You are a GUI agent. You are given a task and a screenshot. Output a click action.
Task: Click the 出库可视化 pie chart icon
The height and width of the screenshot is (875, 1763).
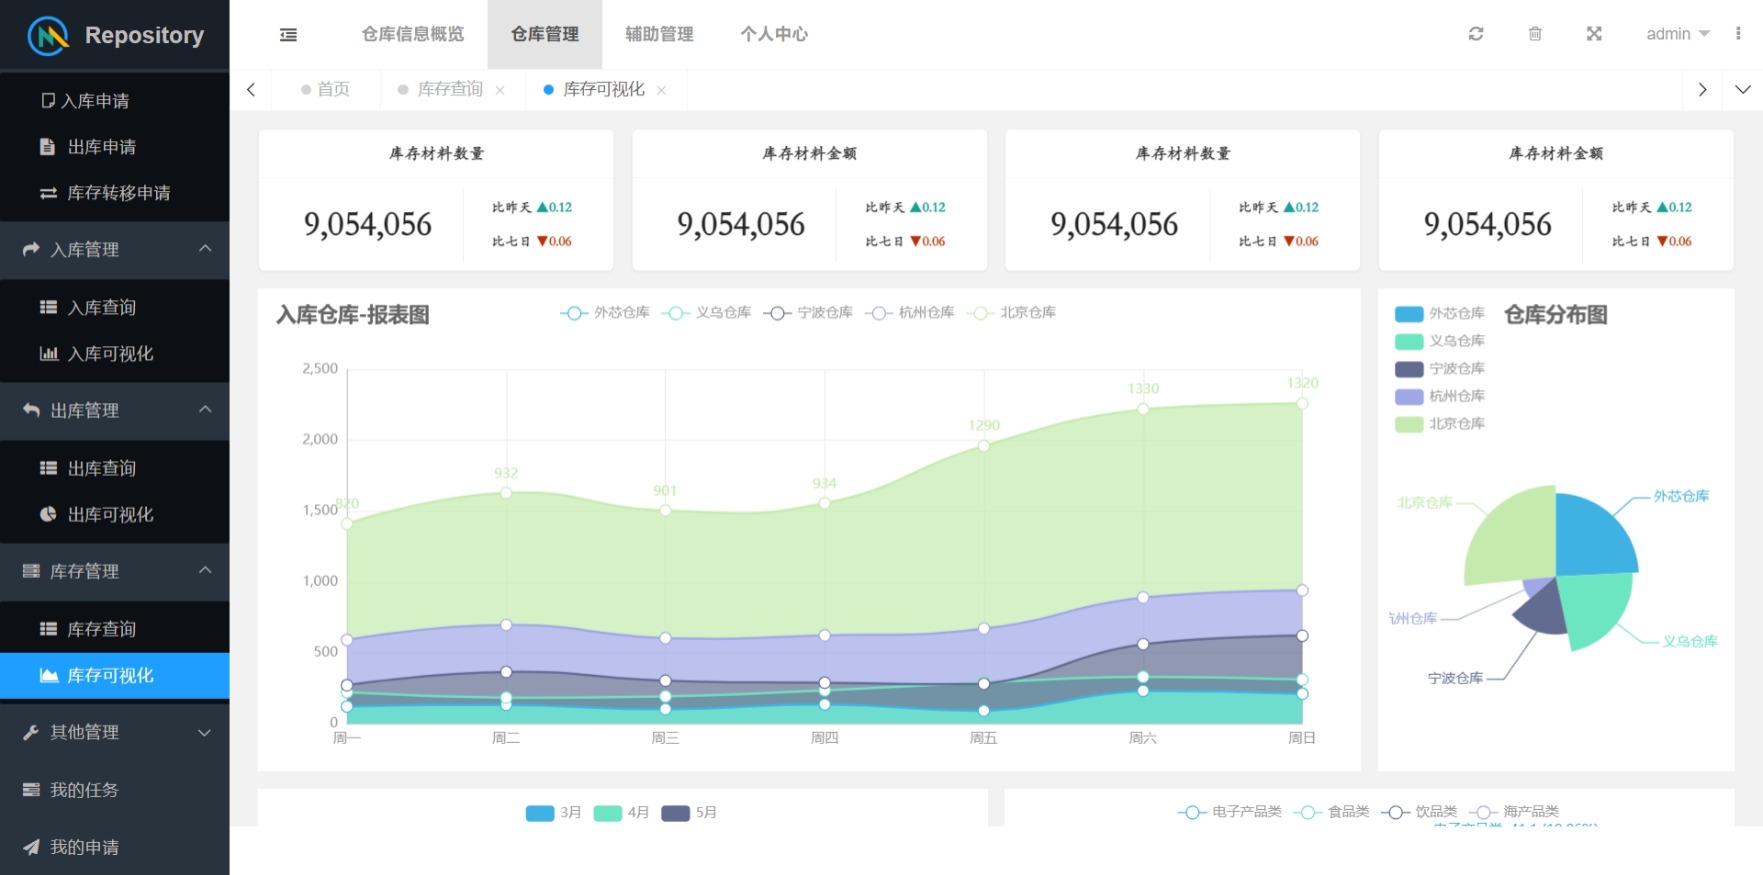coord(48,514)
